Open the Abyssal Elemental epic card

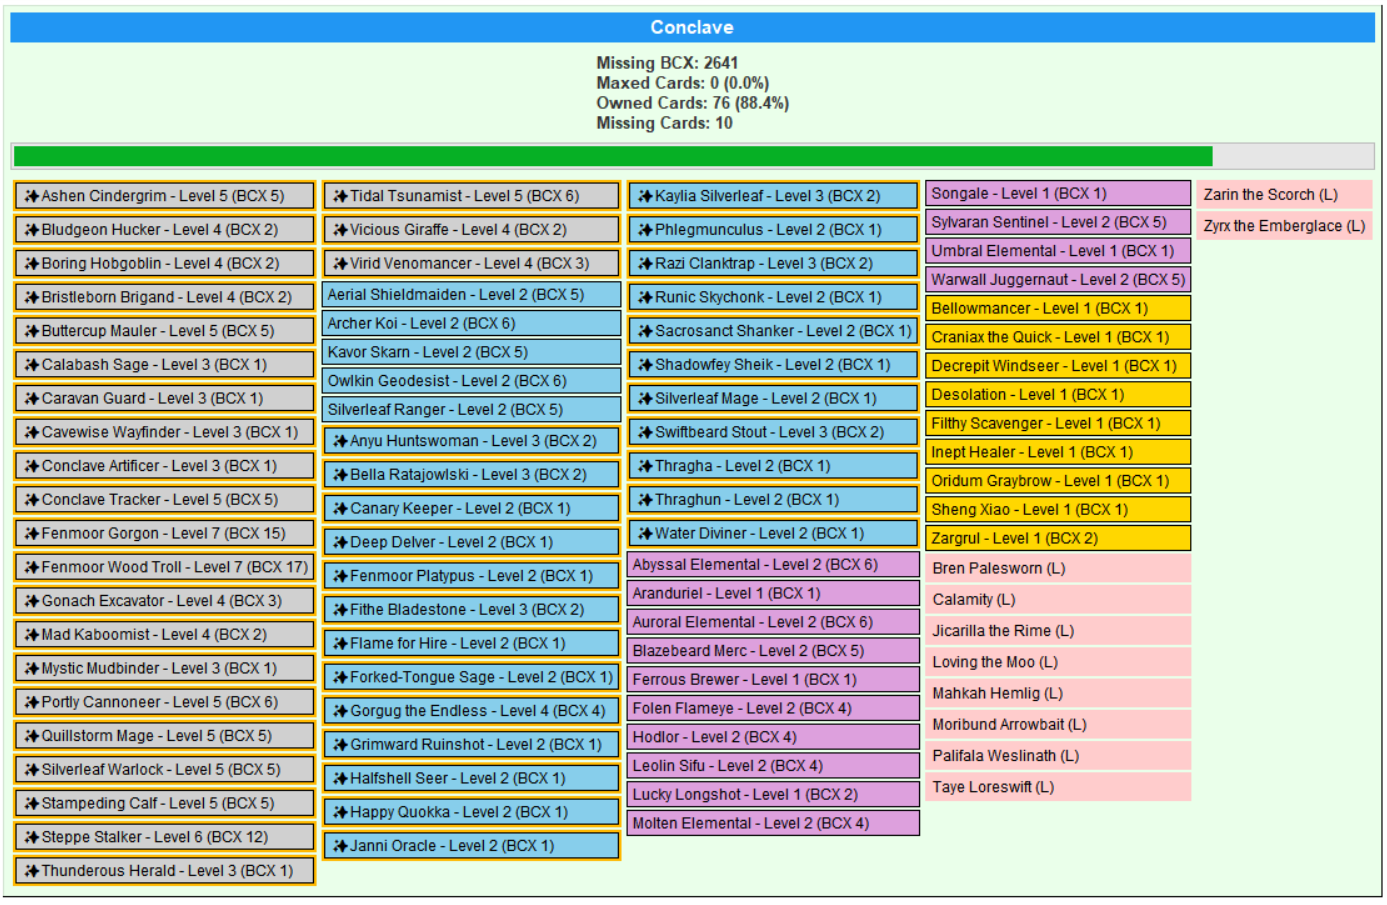pyautogui.click(x=774, y=565)
